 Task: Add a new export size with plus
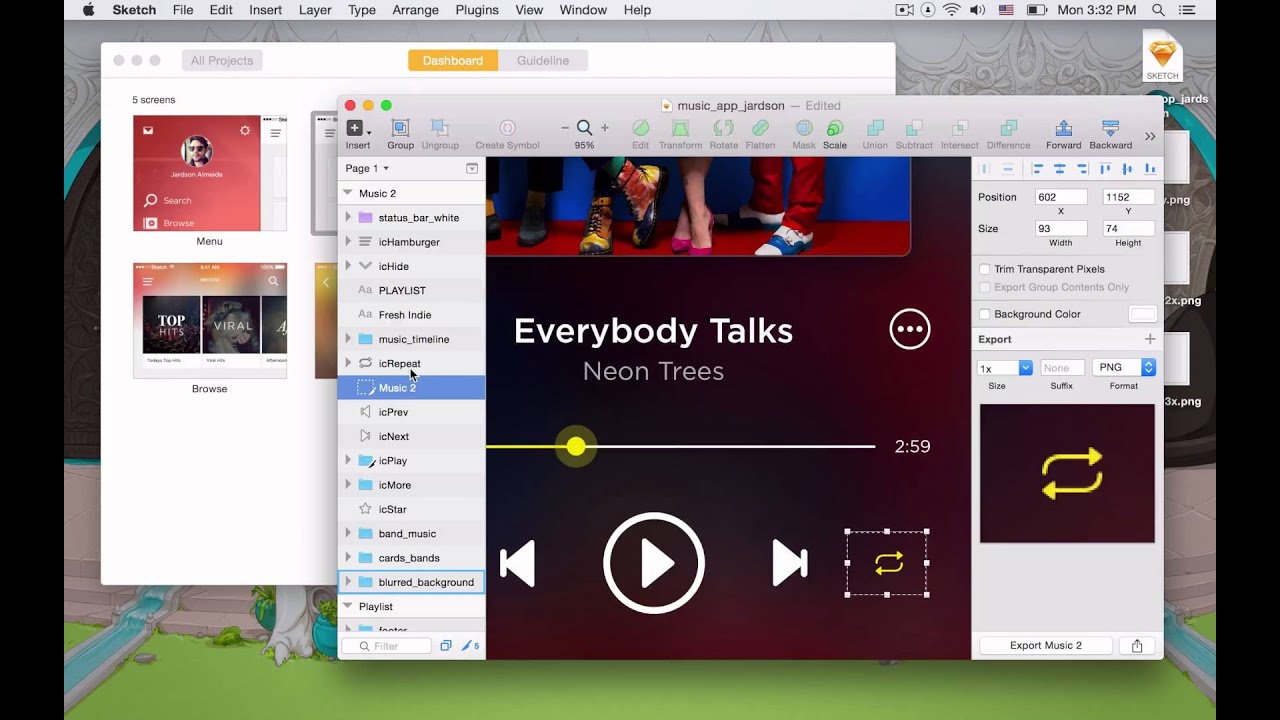tap(1150, 339)
